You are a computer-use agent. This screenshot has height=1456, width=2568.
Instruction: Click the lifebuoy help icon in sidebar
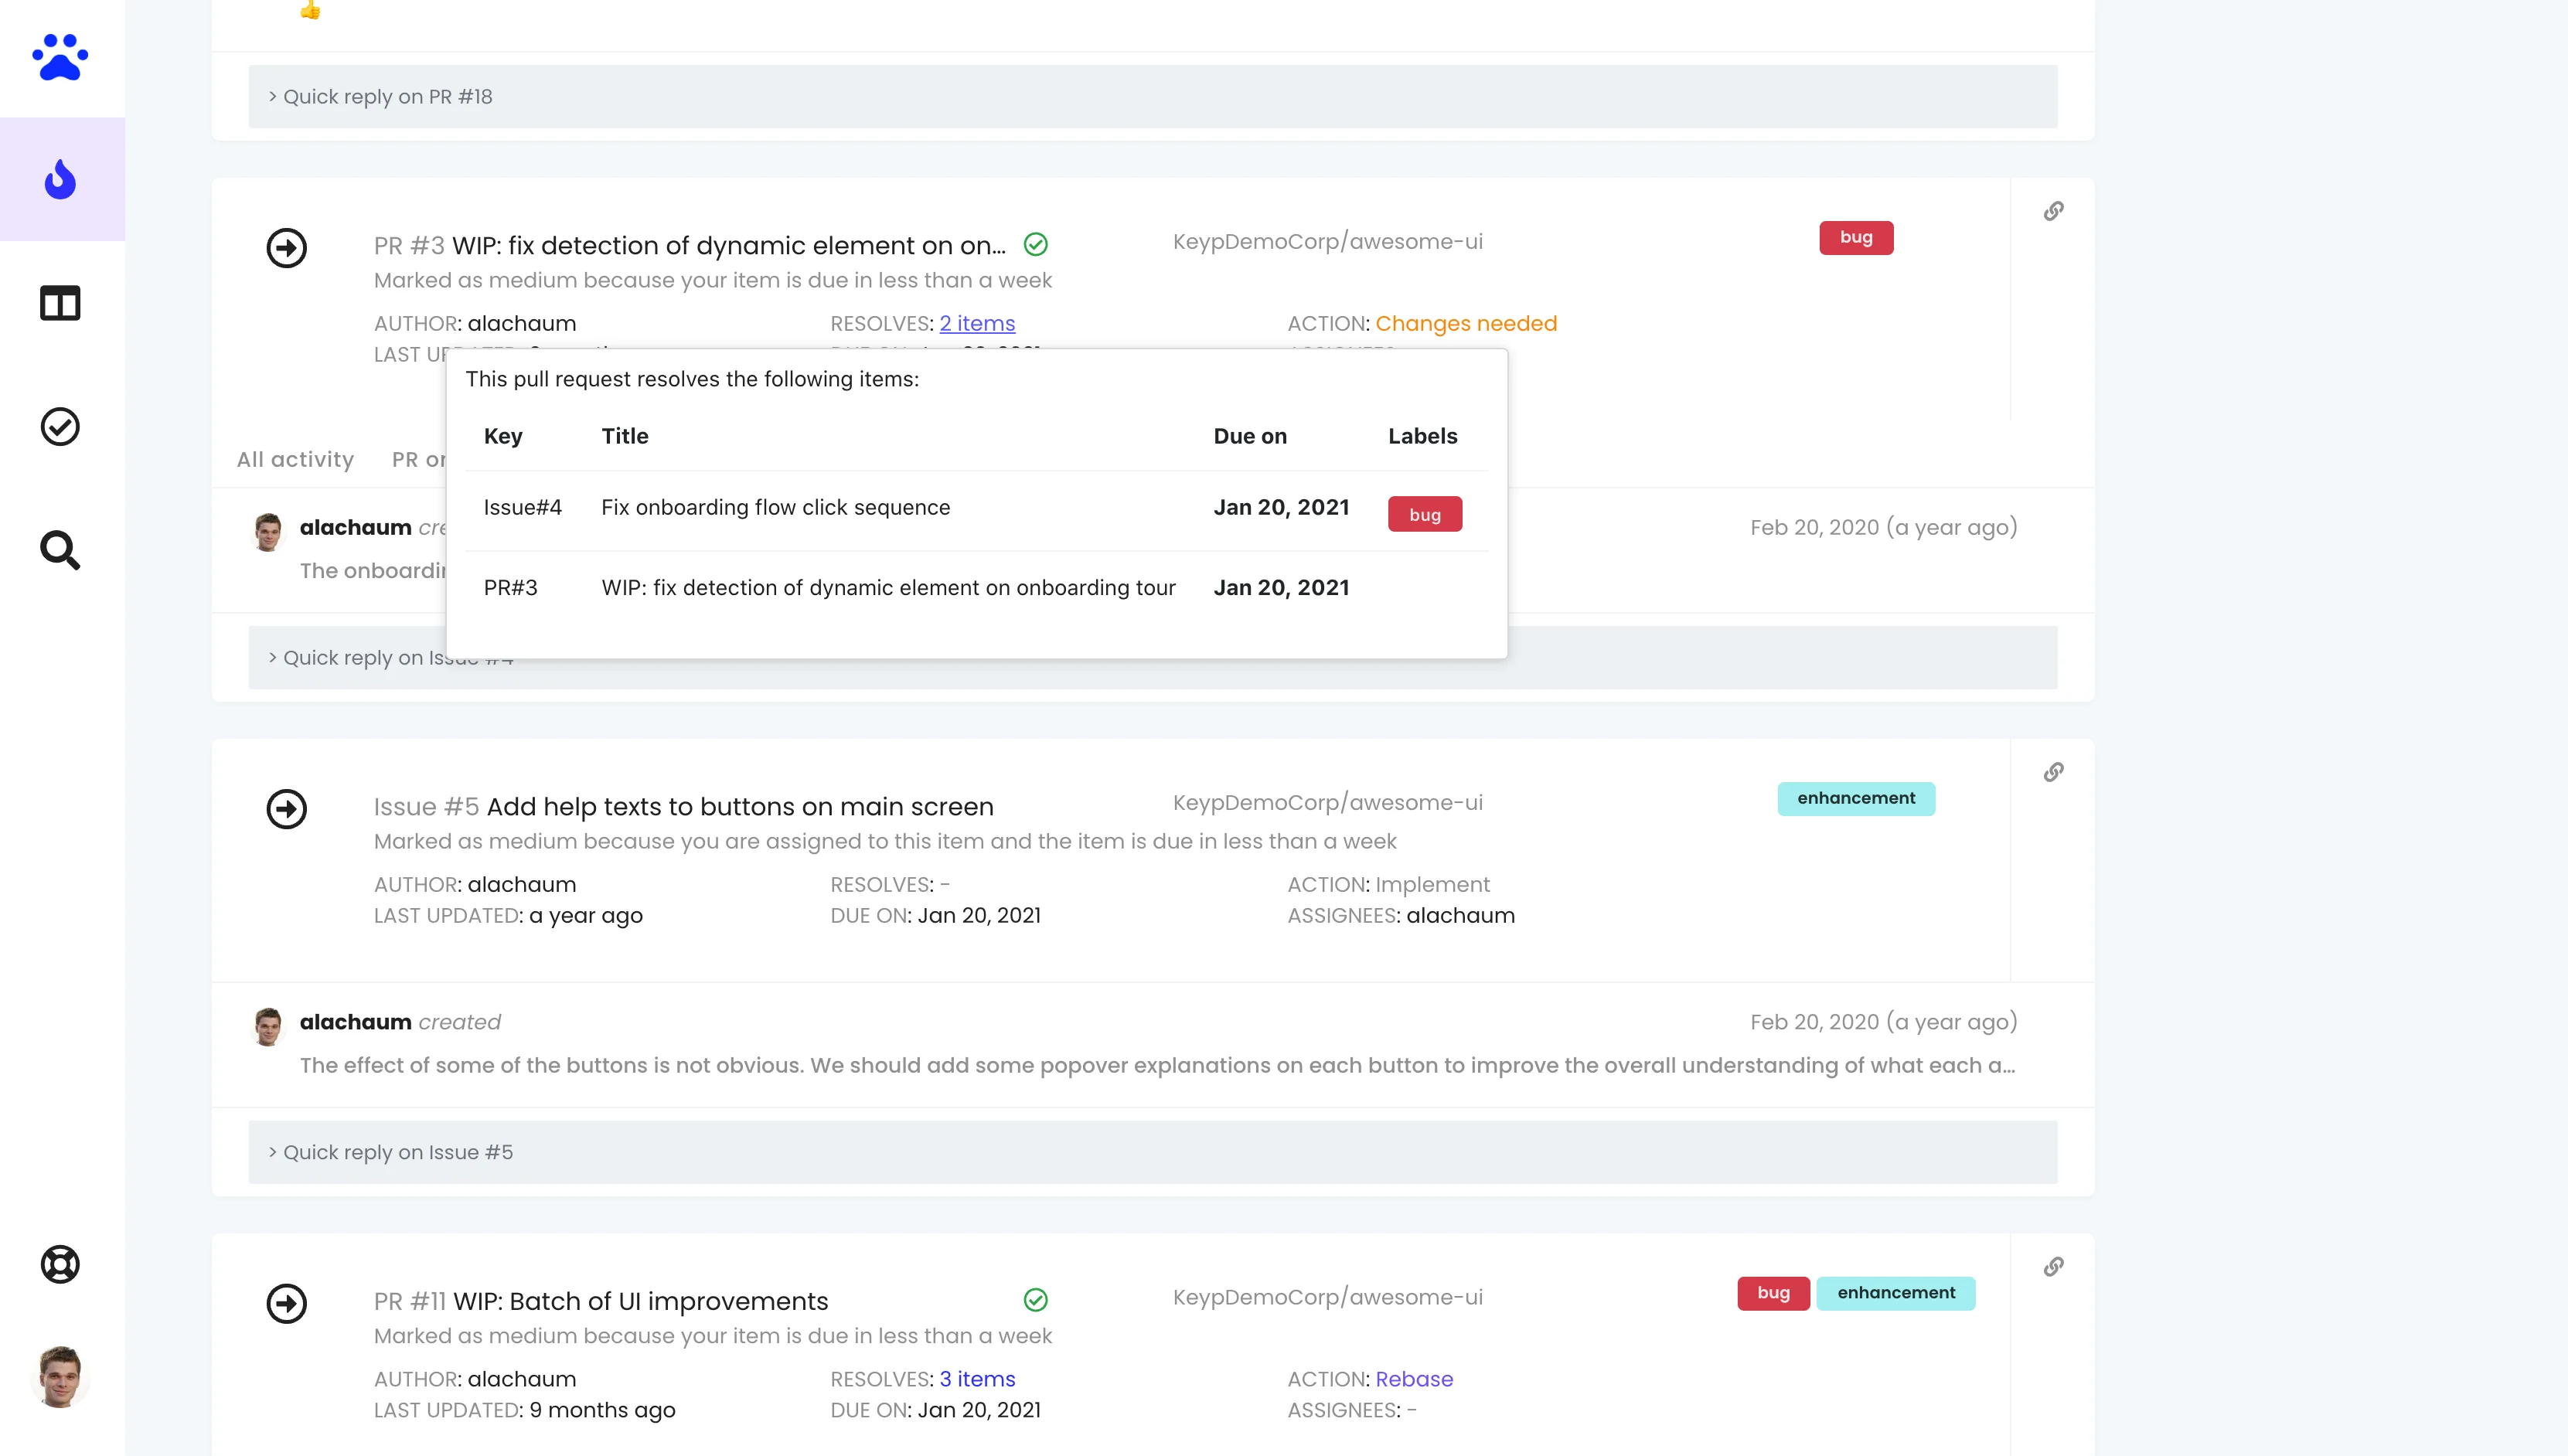point(60,1263)
